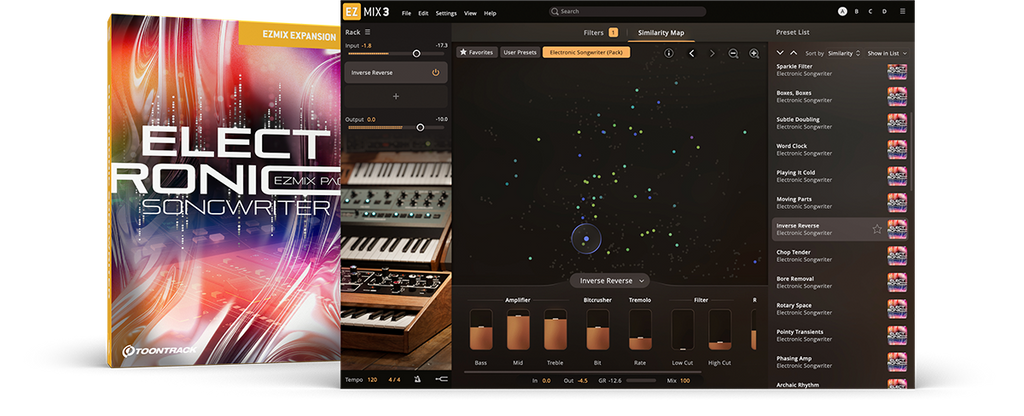The width and height of the screenshot is (1024, 416).
Task: Open the Sort by Similarity dropdown
Action: click(844, 54)
